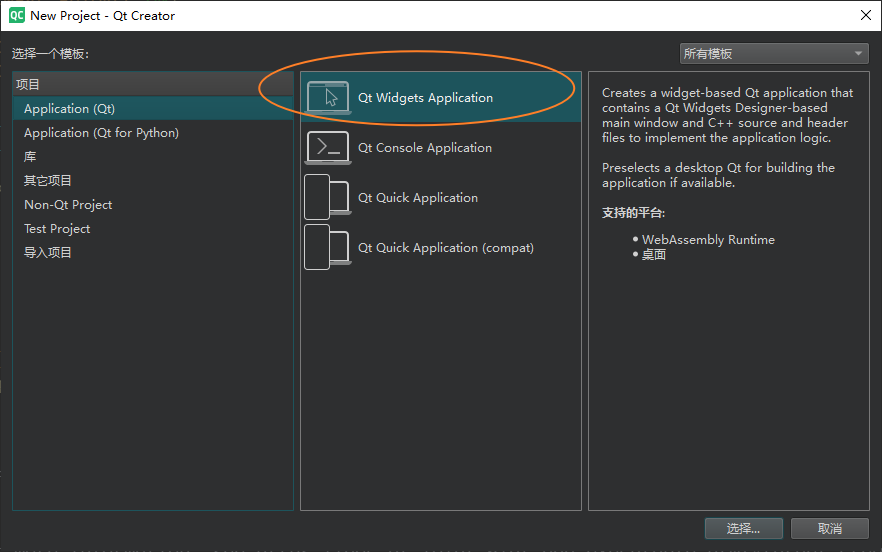Viewport: 882px width, 552px height.
Task: Click the 桌面 platform entry
Action: point(654,255)
